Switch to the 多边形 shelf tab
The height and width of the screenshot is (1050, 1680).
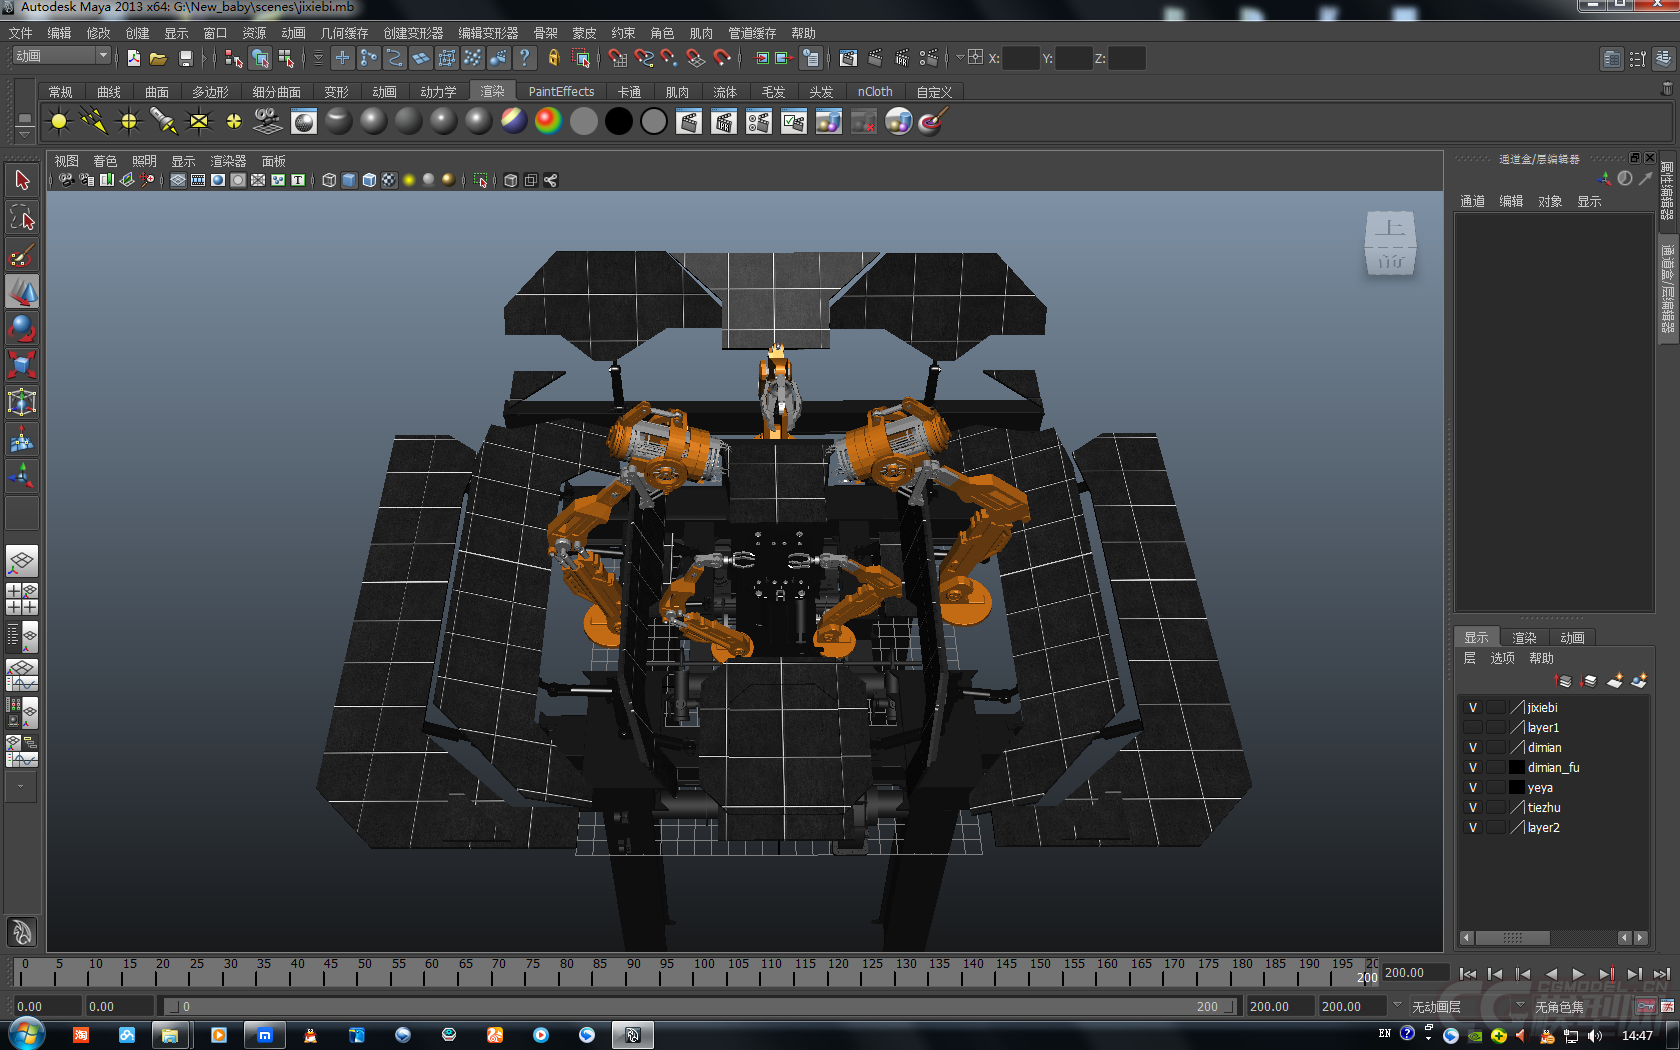pos(210,92)
